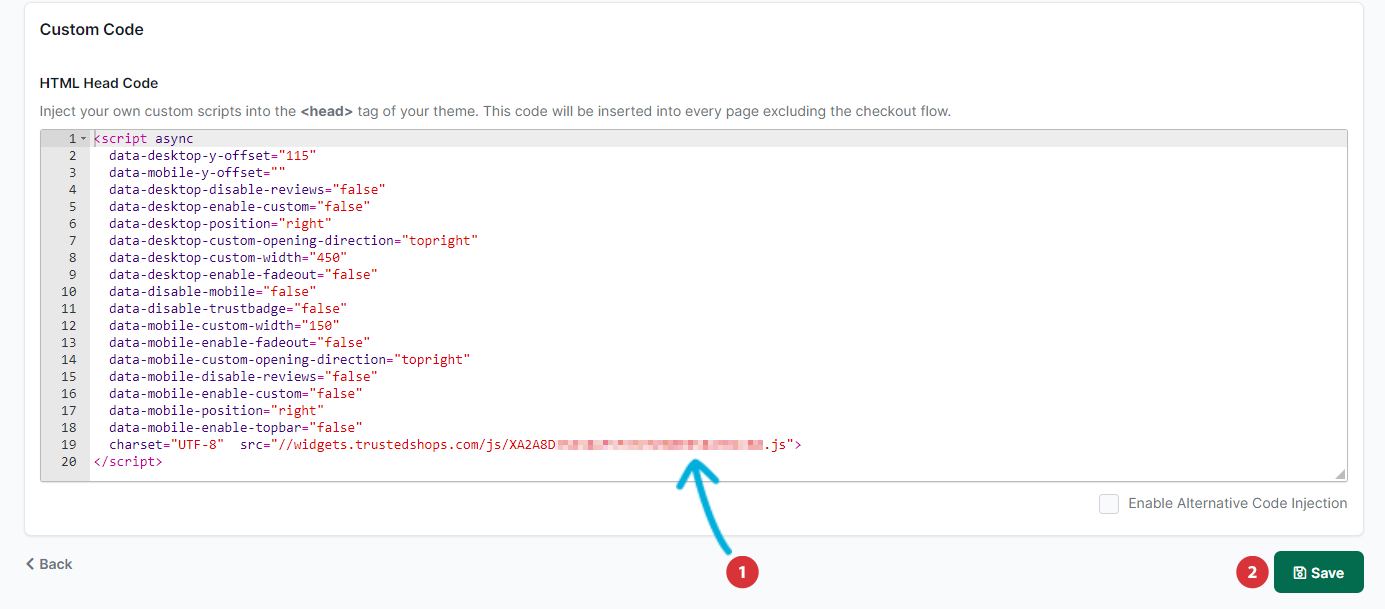The height and width of the screenshot is (609, 1385).
Task: Click the widgets.trustedshops.com src URL line
Action: pyautogui.click(x=455, y=444)
